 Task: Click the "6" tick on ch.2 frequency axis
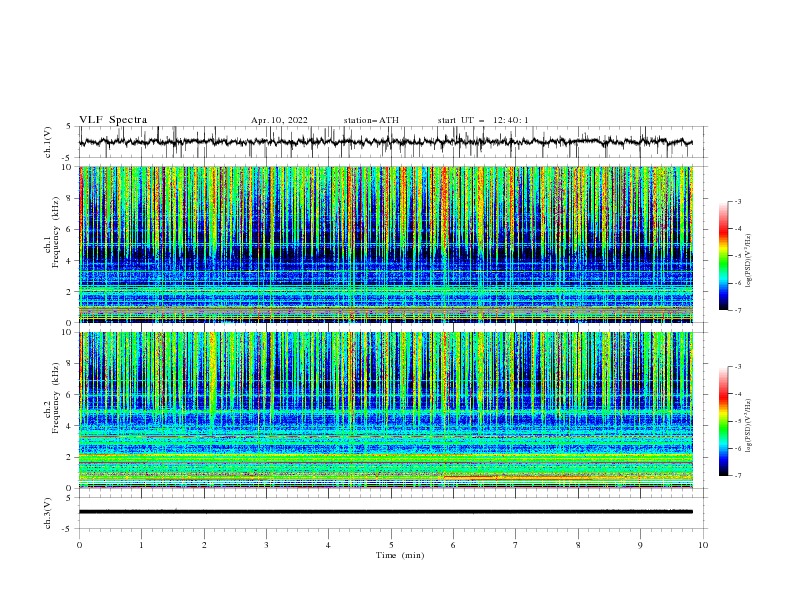coord(70,395)
